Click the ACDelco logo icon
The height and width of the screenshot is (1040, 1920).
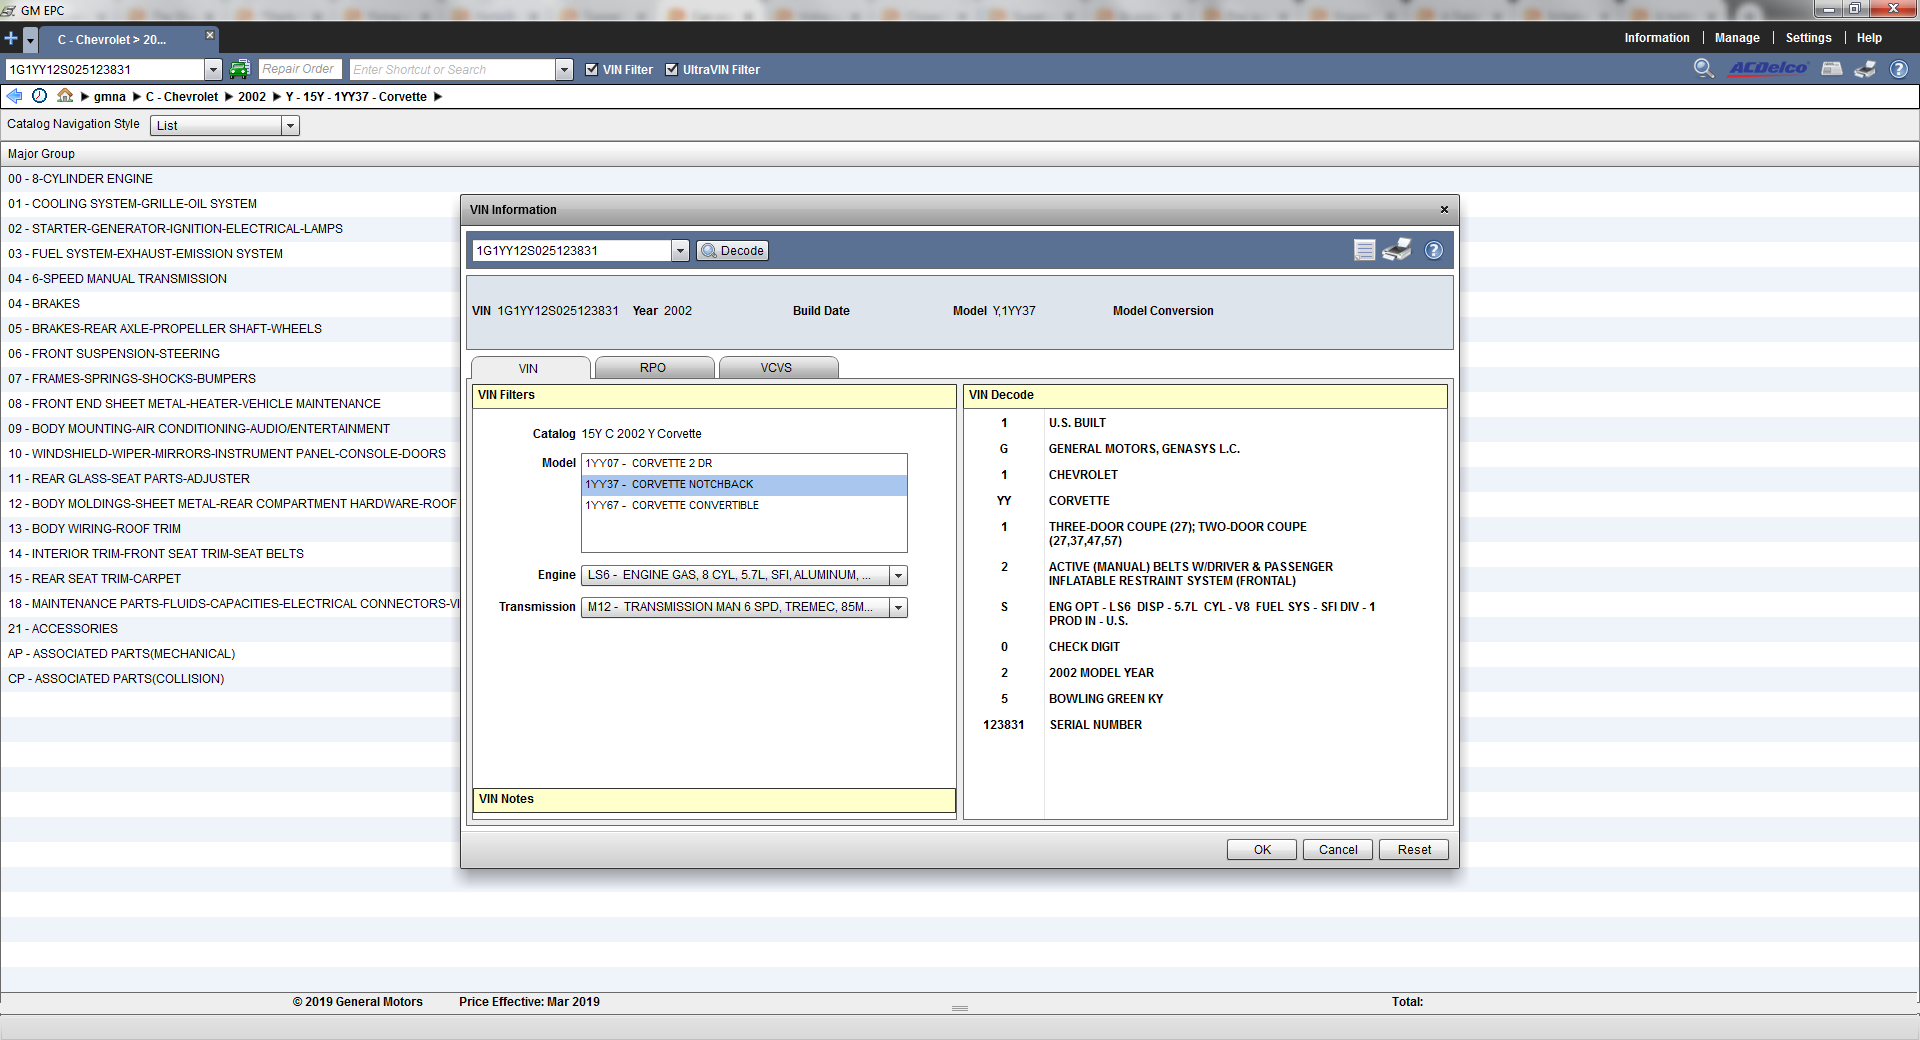tap(1768, 69)
